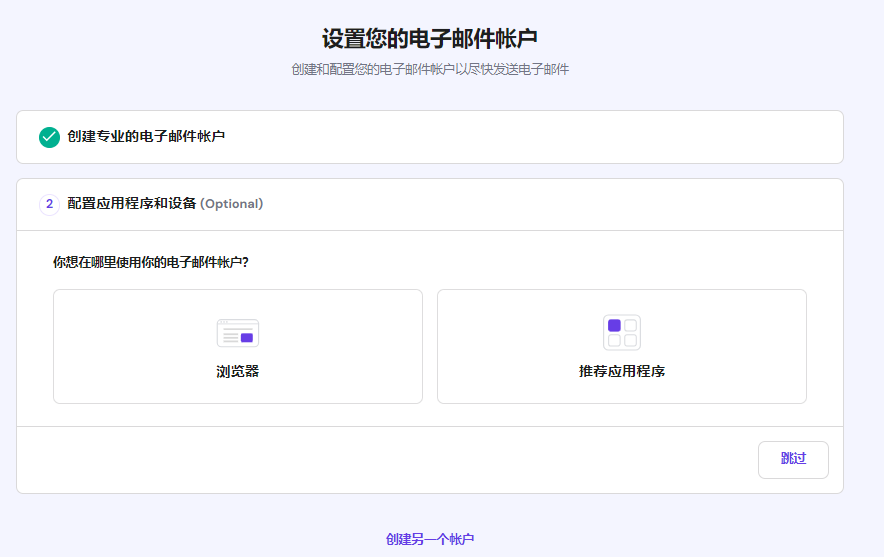Screen dimensions: 884x557
Task: Click the purple block inside browser icon
Action: tap(246, 338)
